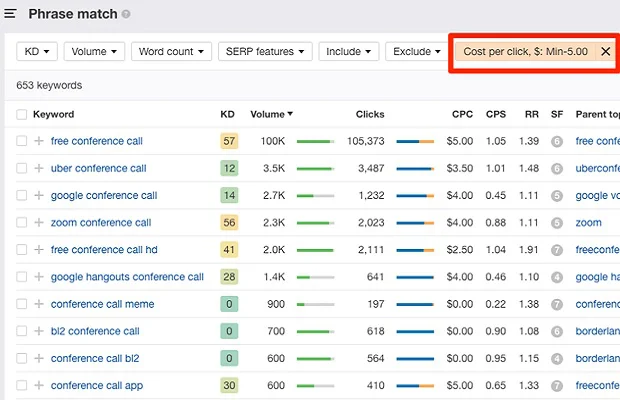Image resolution: width=620 pixels, height=400 pixels.
Task: Check the box for google conference call
Action: pyautogui.click(x=22, y=196)
